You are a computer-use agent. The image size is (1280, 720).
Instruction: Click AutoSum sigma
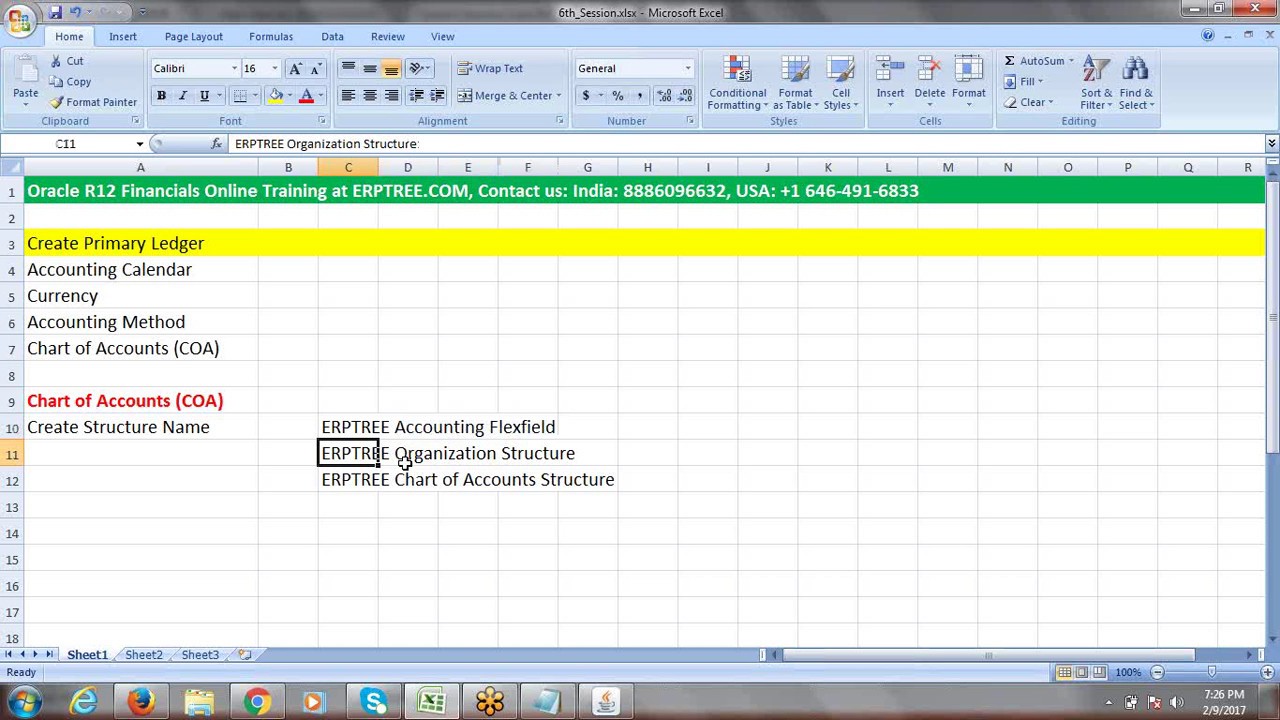(x=1010, y=61)
